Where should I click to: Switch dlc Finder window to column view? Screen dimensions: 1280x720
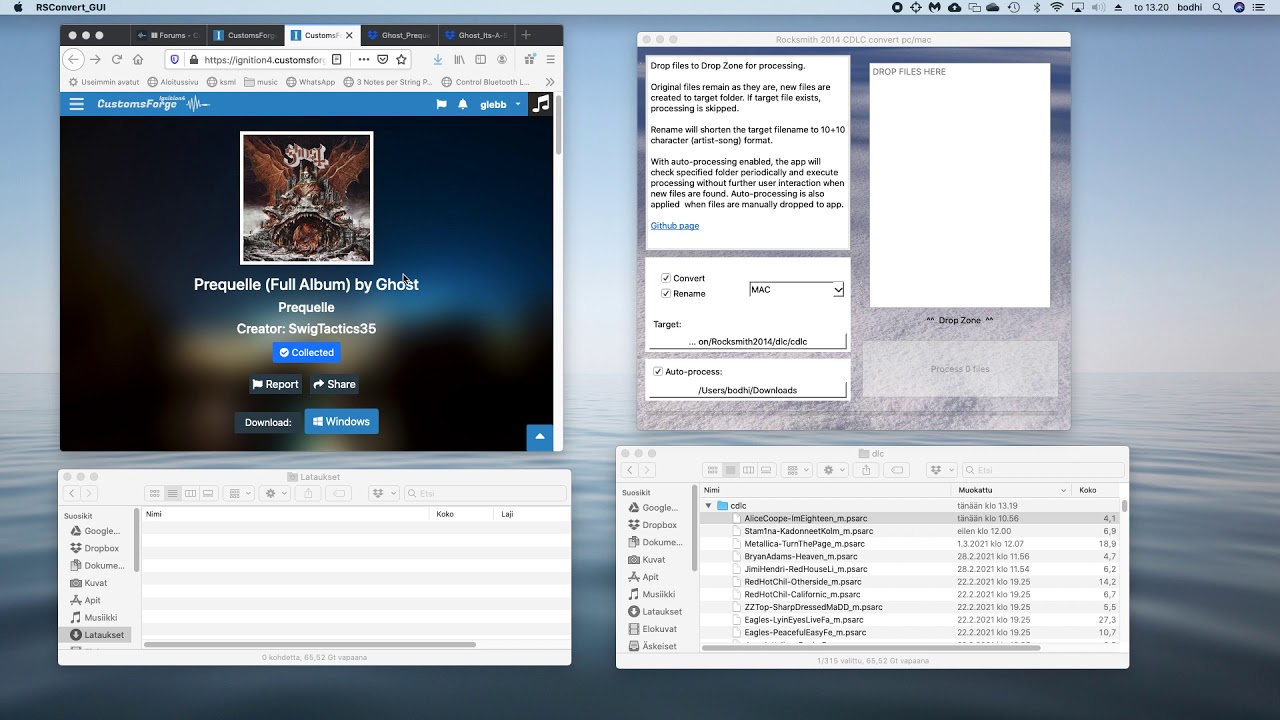(x=749, y=470)
